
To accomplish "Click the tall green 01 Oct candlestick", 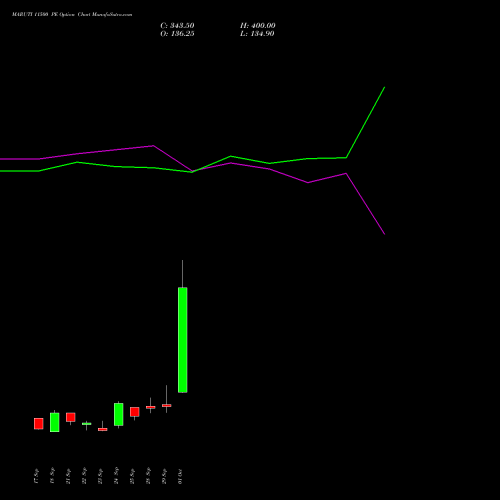I will tap(182, 340).
